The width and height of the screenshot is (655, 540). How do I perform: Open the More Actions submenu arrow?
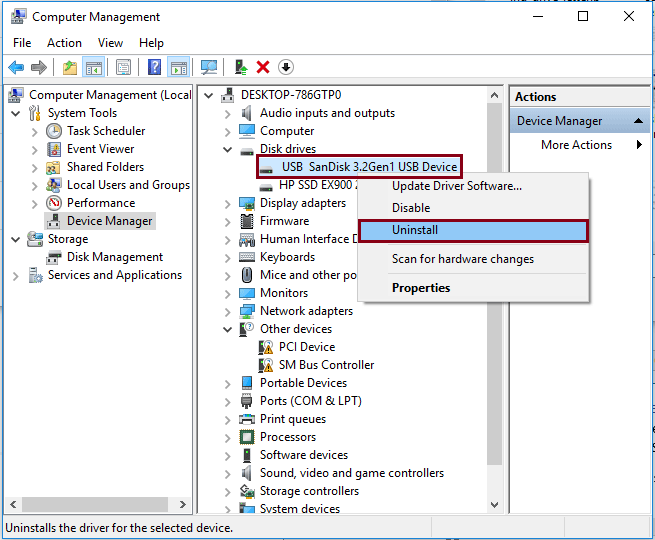pyautogui.click(x=639, y=145)
